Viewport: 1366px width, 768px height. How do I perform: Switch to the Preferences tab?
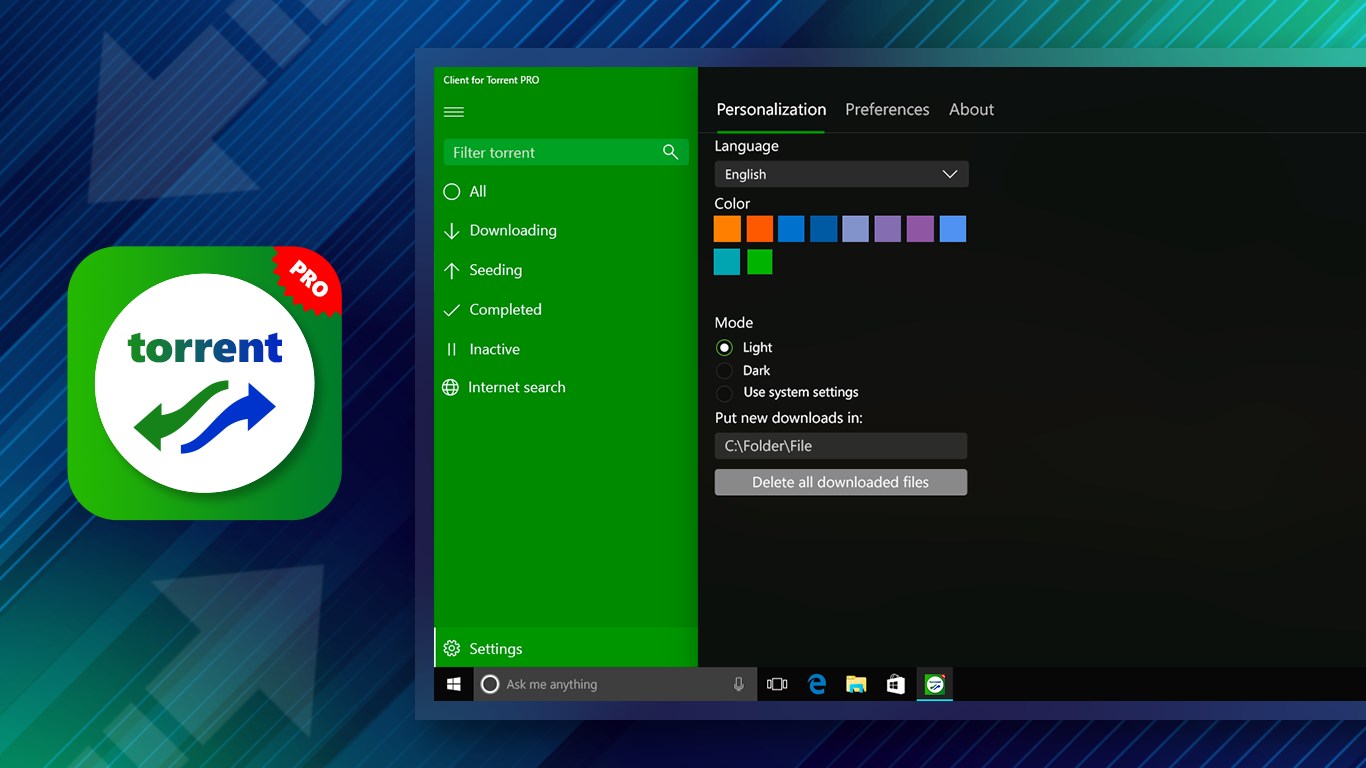click(x=887, y=109)
